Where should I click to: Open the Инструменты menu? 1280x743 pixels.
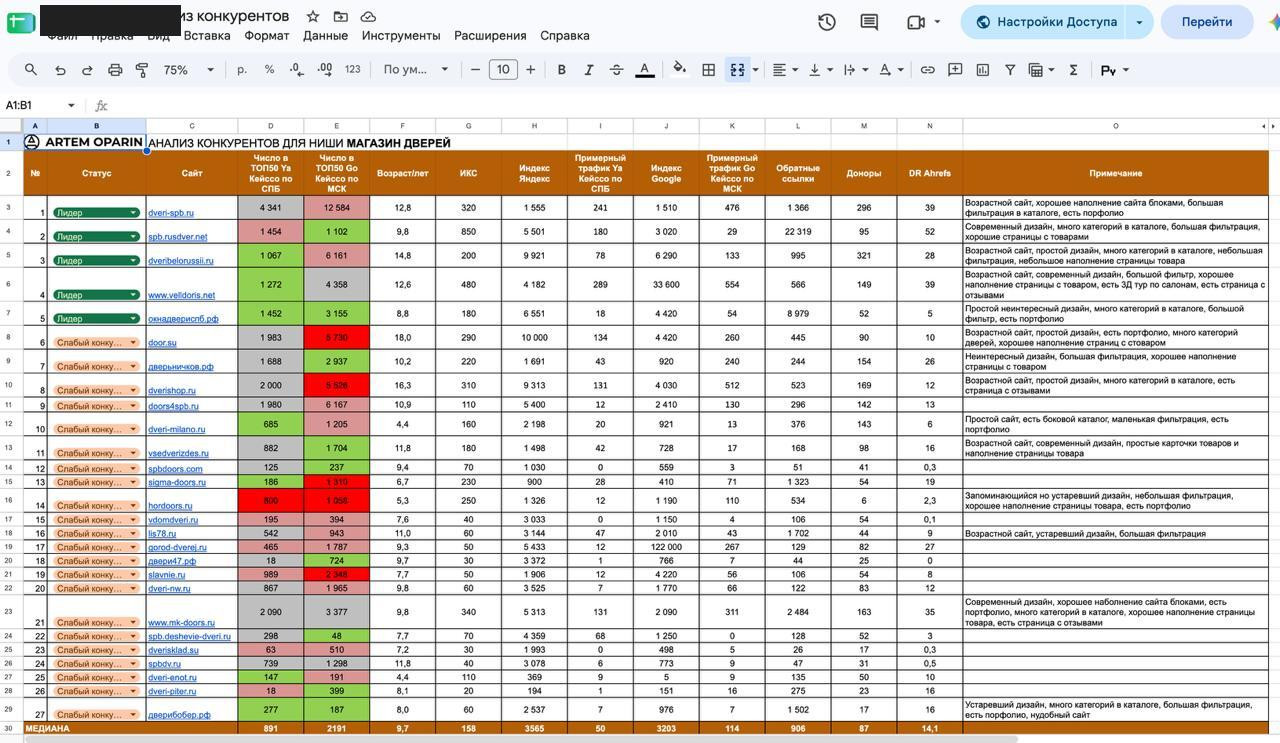401,36
